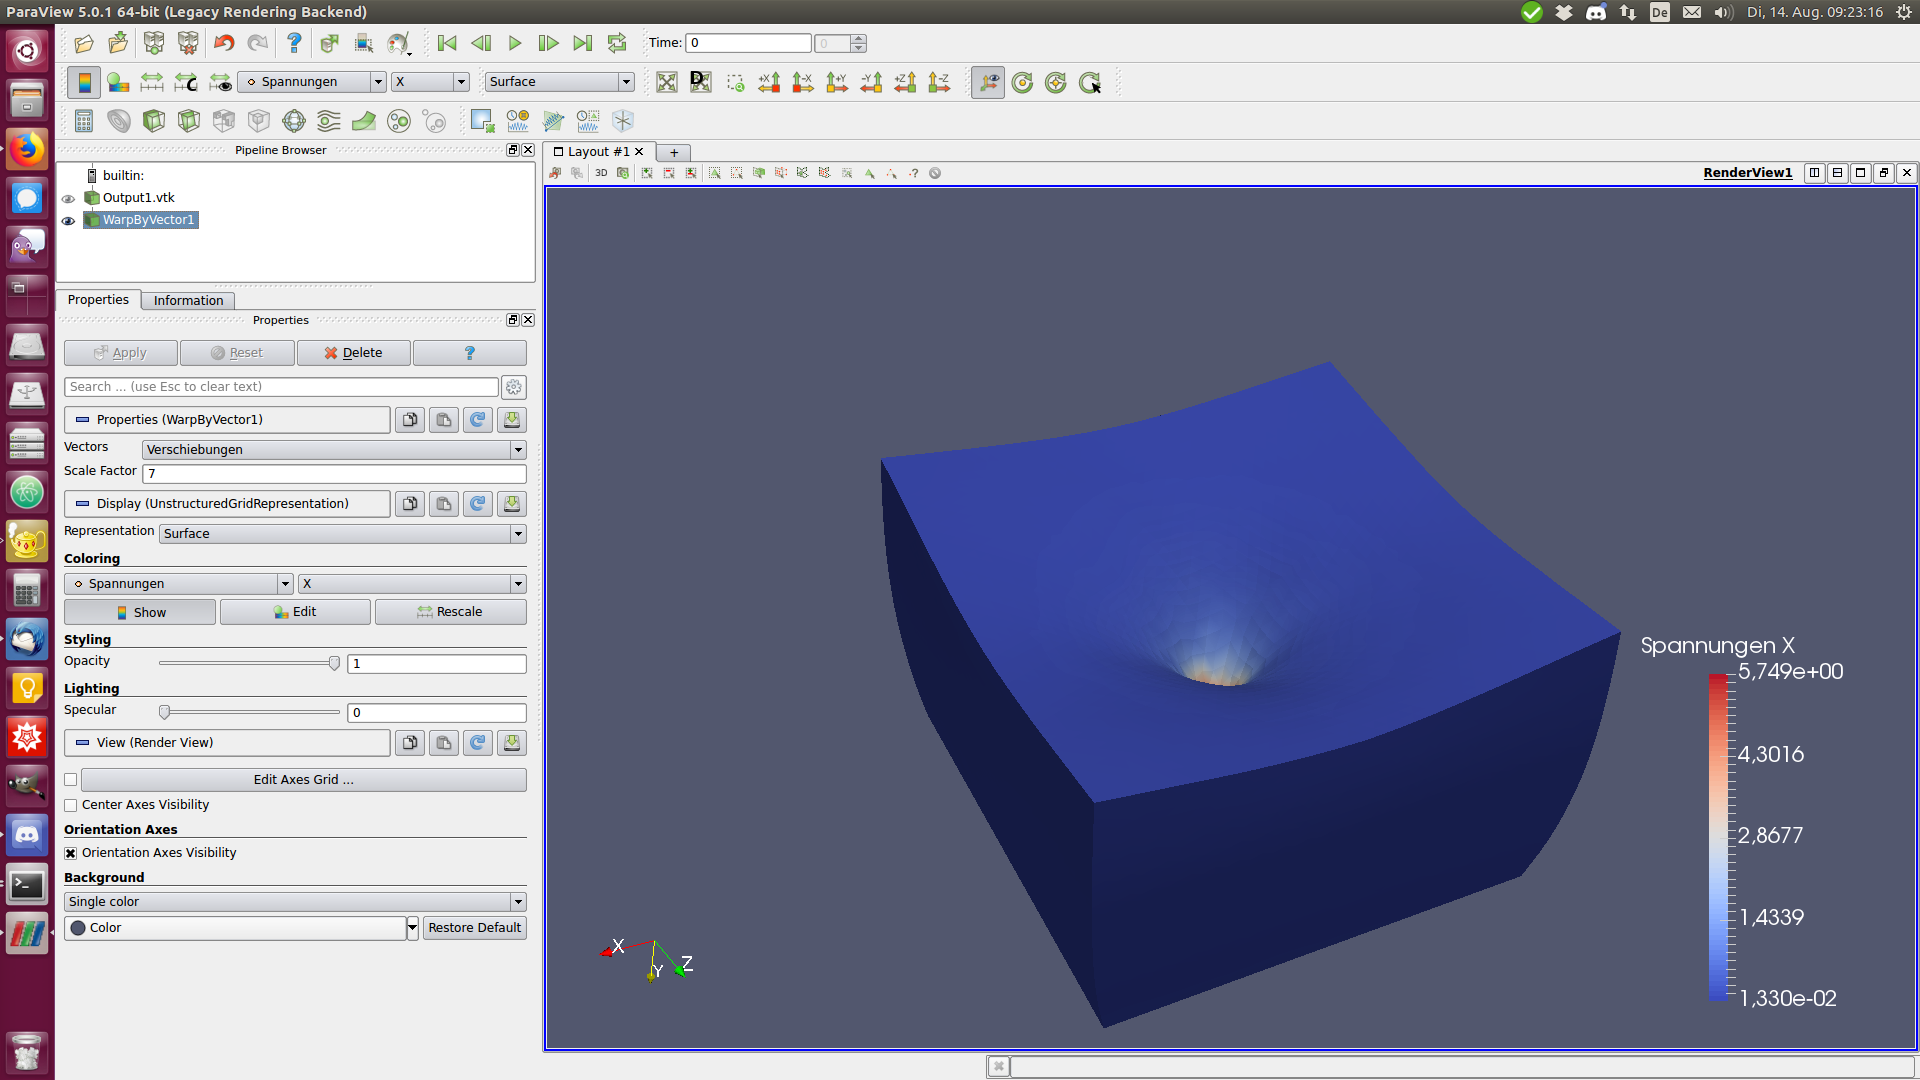Toggle visibility of WarpByVector1 in pipeline
Viewport: 1920px width, 1080px height.
click(x=67, y=220)
